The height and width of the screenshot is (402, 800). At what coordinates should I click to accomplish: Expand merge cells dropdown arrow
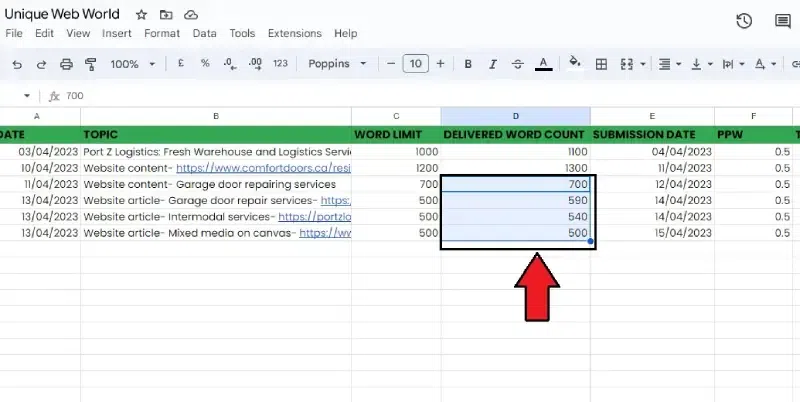643,64
